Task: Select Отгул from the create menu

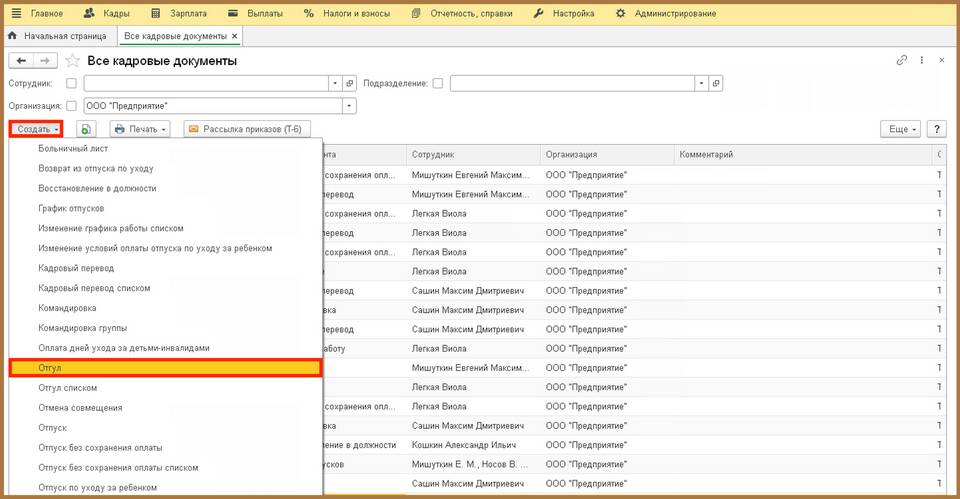Action: pyautogui.click(x=165, y=368)
